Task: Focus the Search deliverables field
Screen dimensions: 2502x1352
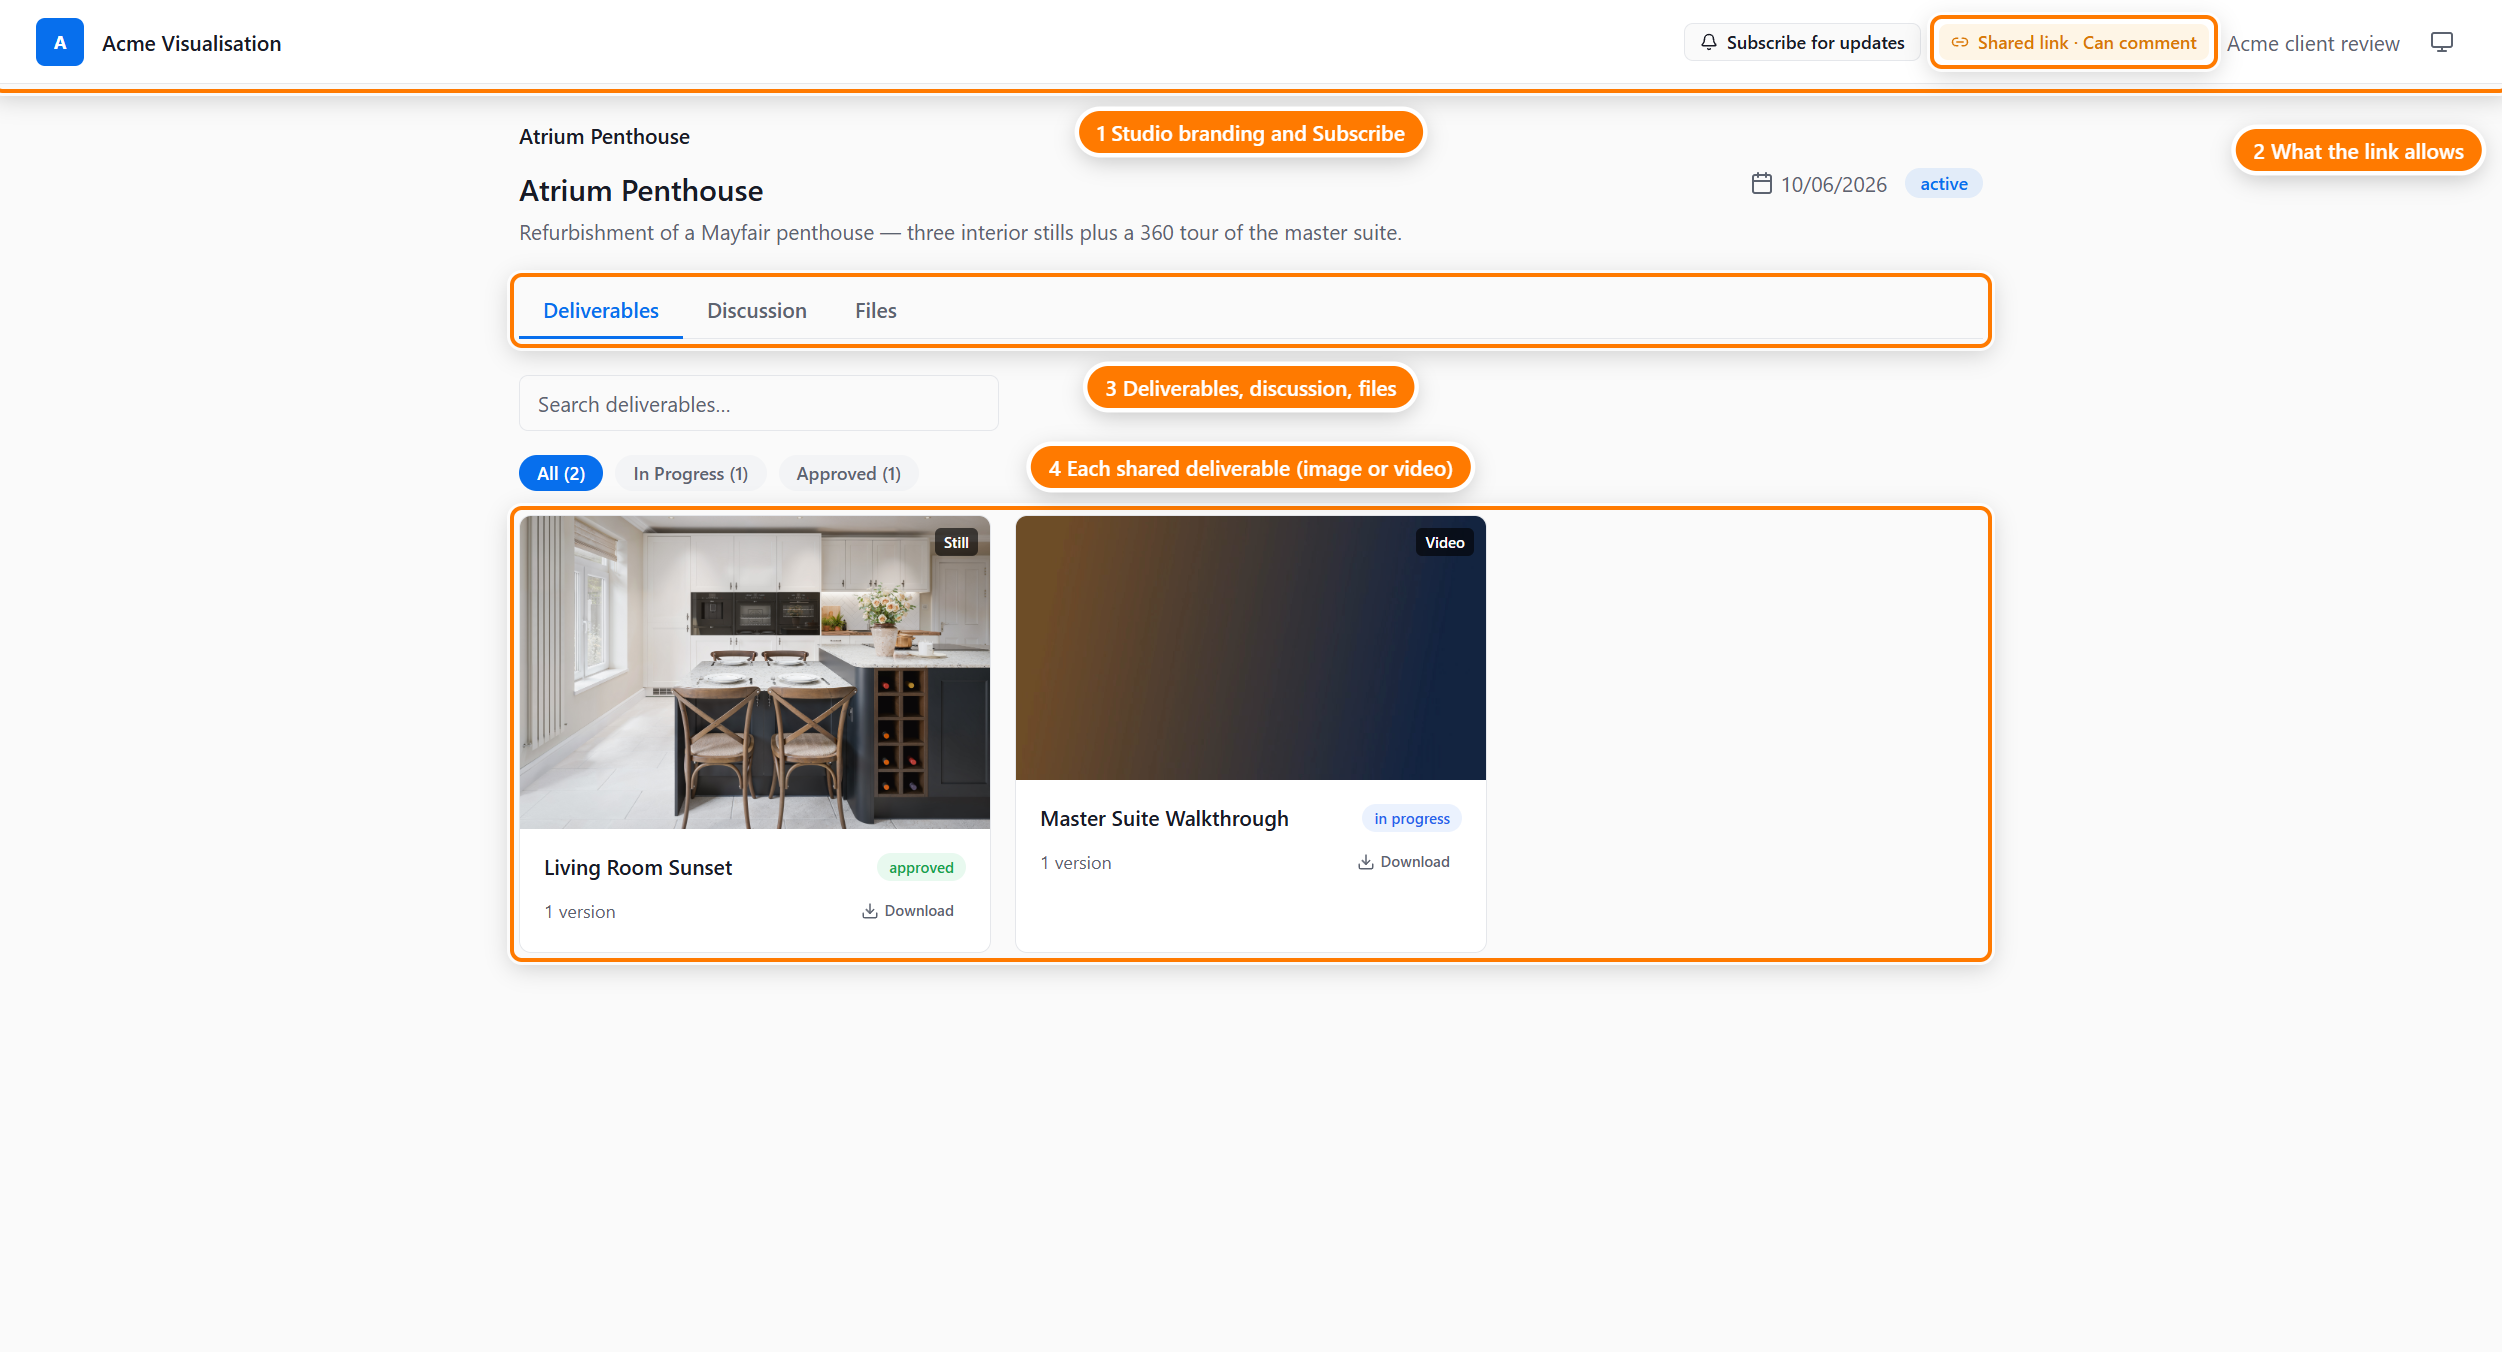Action: [758, 403]
